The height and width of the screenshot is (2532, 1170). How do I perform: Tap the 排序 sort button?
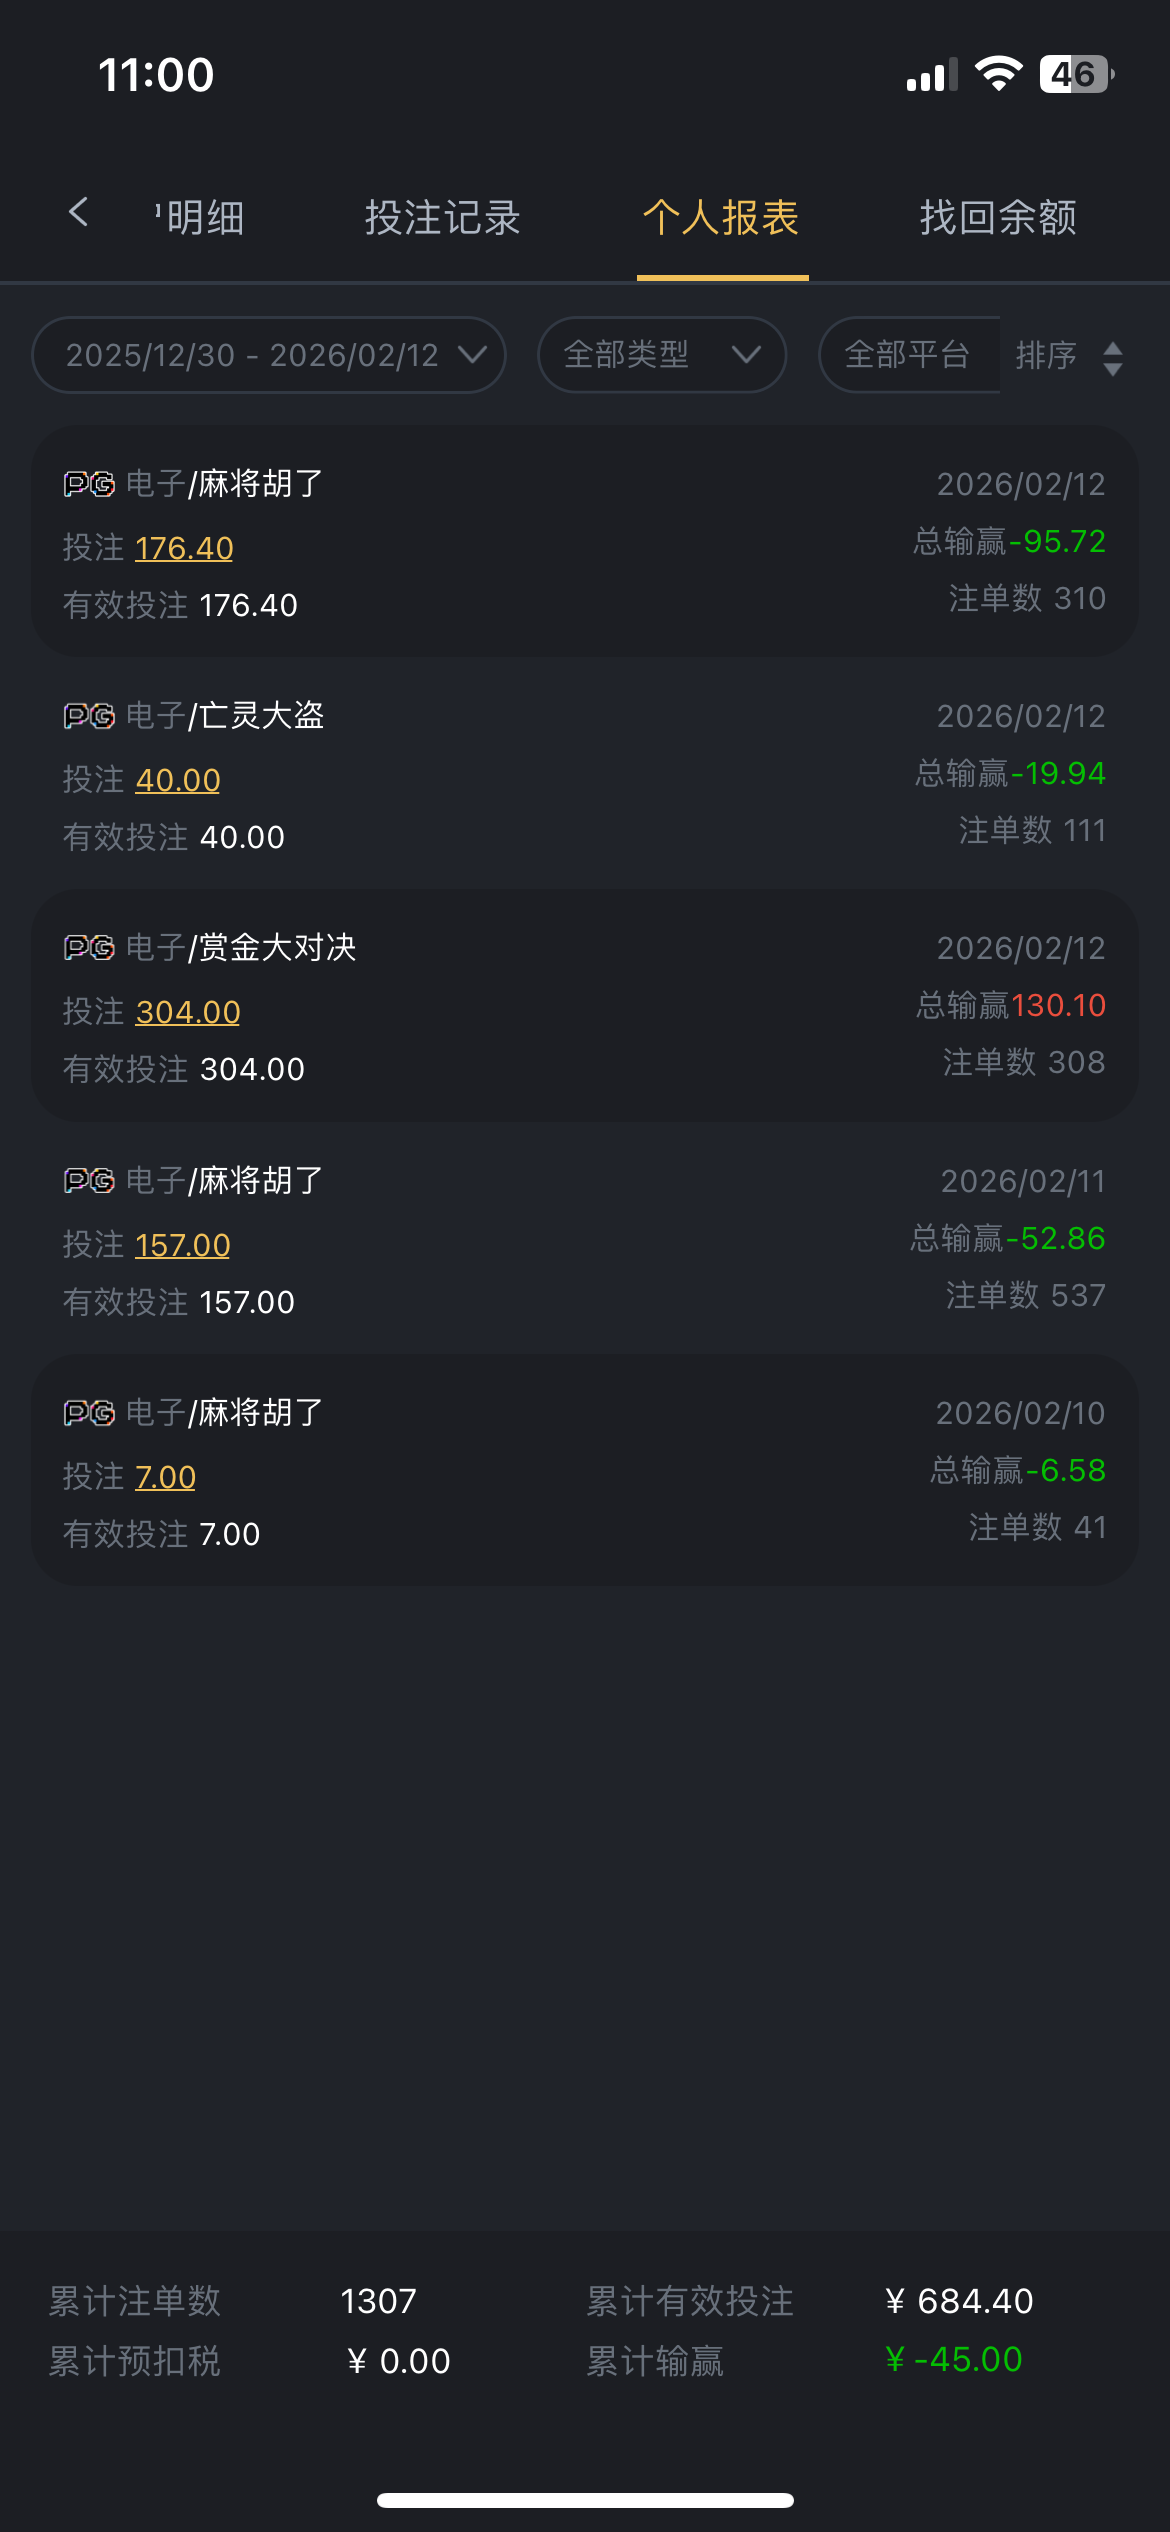pyautogui.click(x=1047, y=355)
